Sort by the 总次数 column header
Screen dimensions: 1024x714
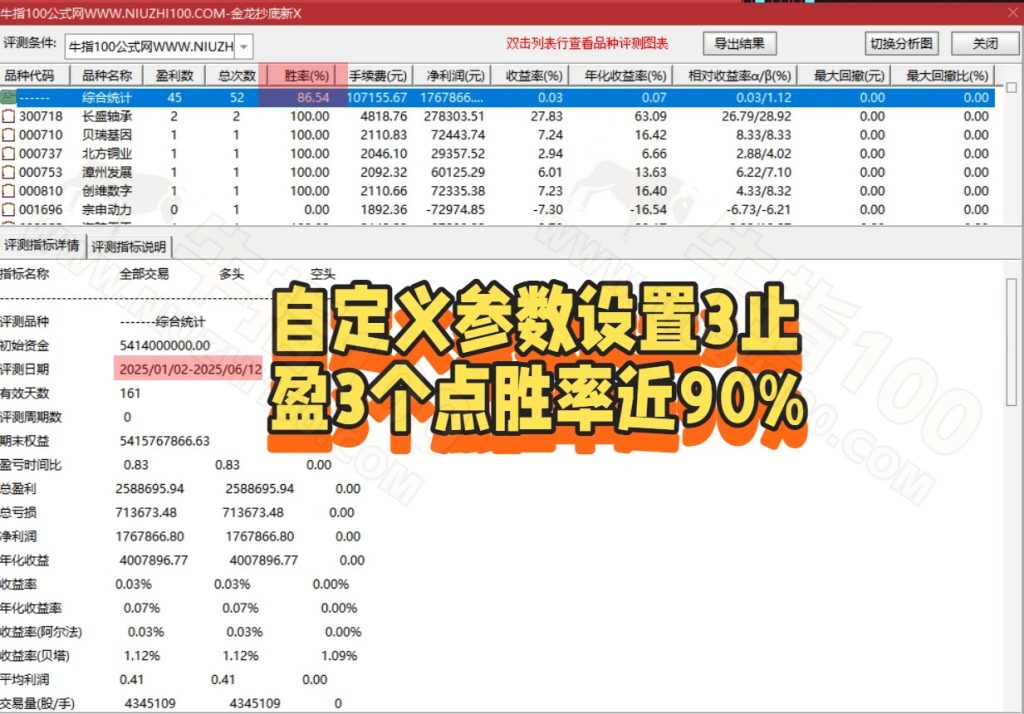point(236,76)
